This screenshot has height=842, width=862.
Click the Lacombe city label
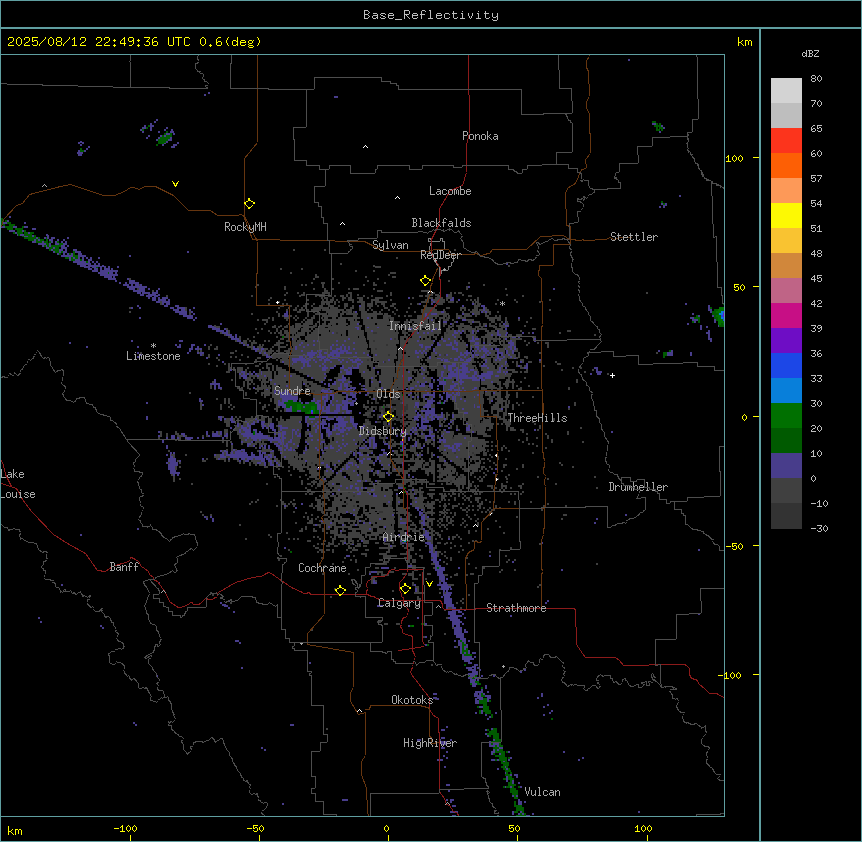coord(450,191)
